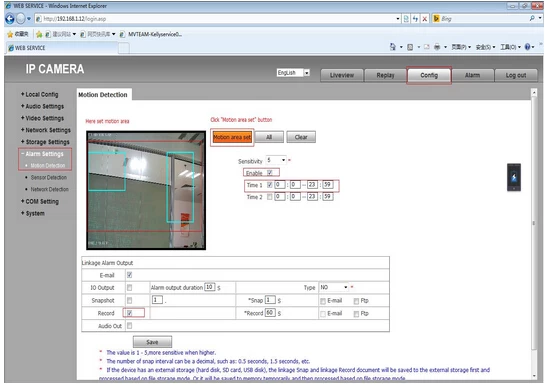Viewport: 550px width, 386px height.
Task: Click the refresh icon in address bar
Action: pyautogui.click(x=415, y=19)
